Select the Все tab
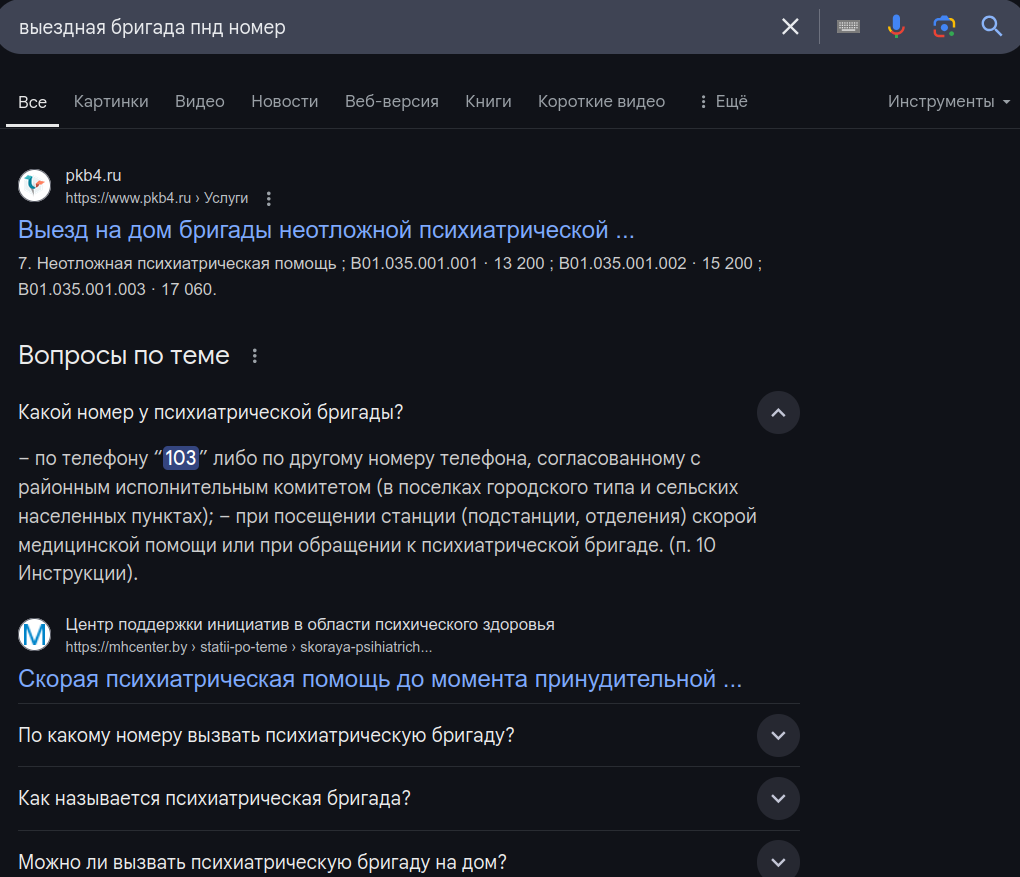 pos(33,102)
